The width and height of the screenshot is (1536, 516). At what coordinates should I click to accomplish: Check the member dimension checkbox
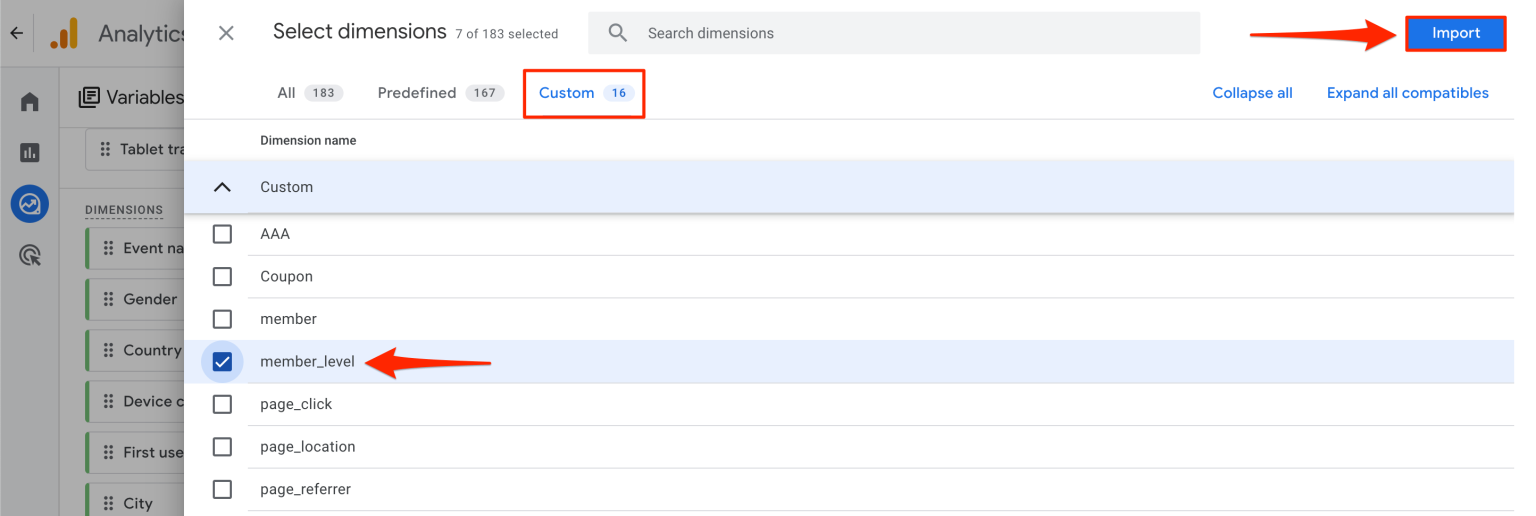tap(222, 319)
